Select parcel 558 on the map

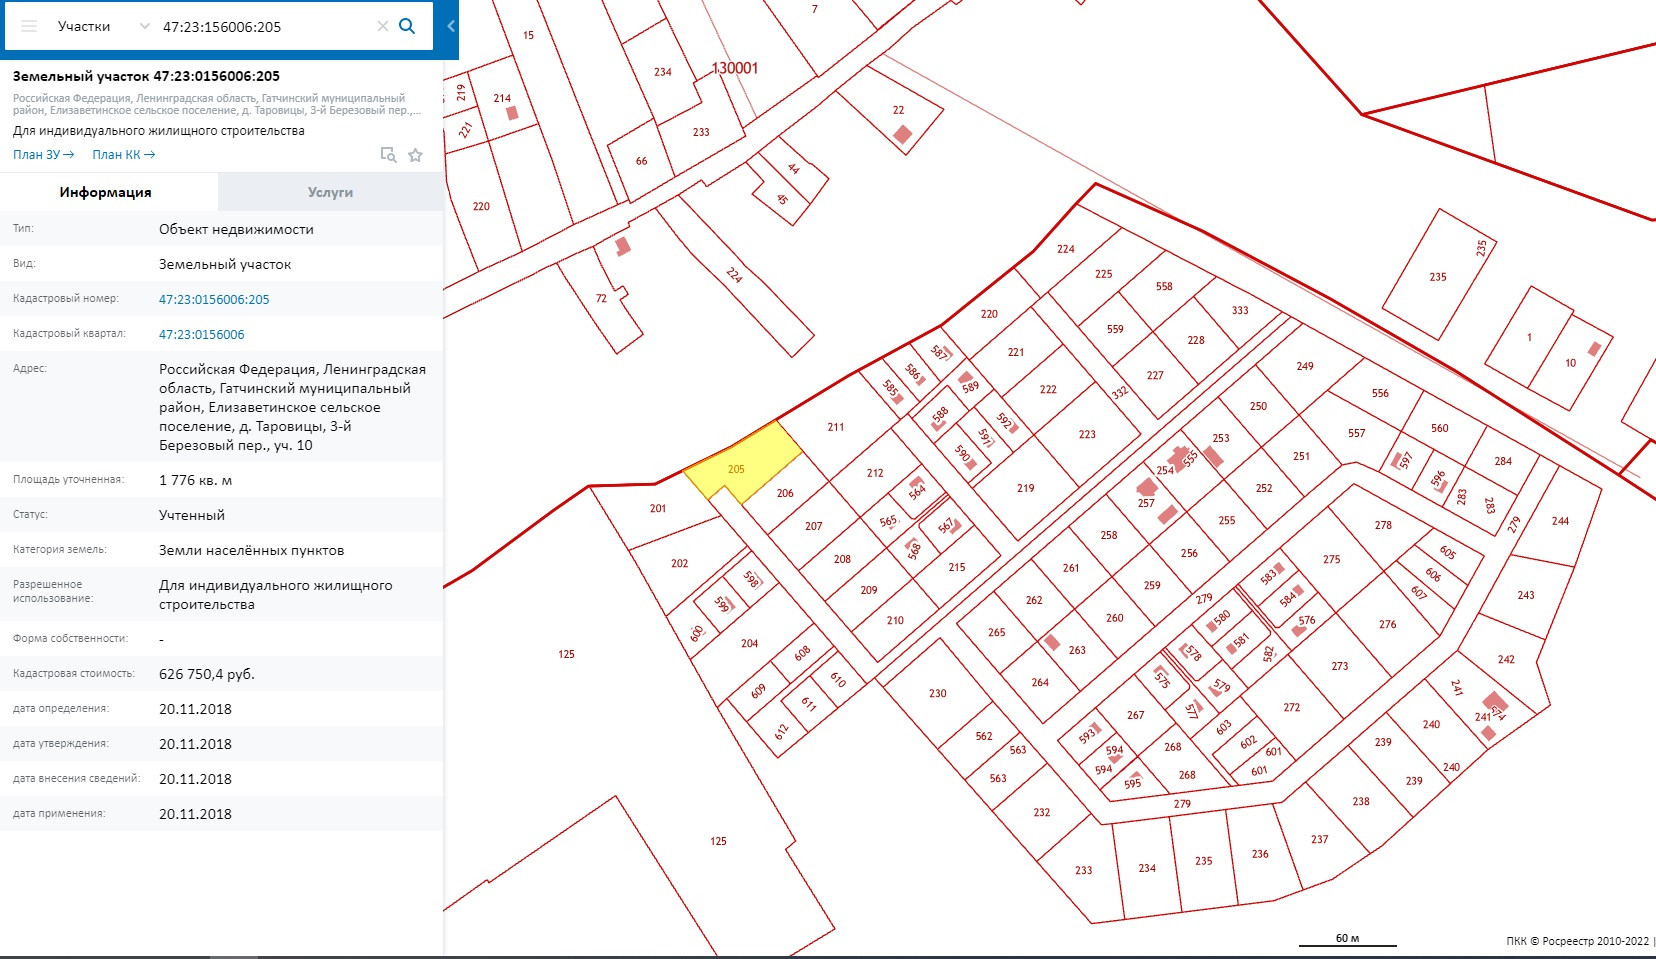(1164, 286)
